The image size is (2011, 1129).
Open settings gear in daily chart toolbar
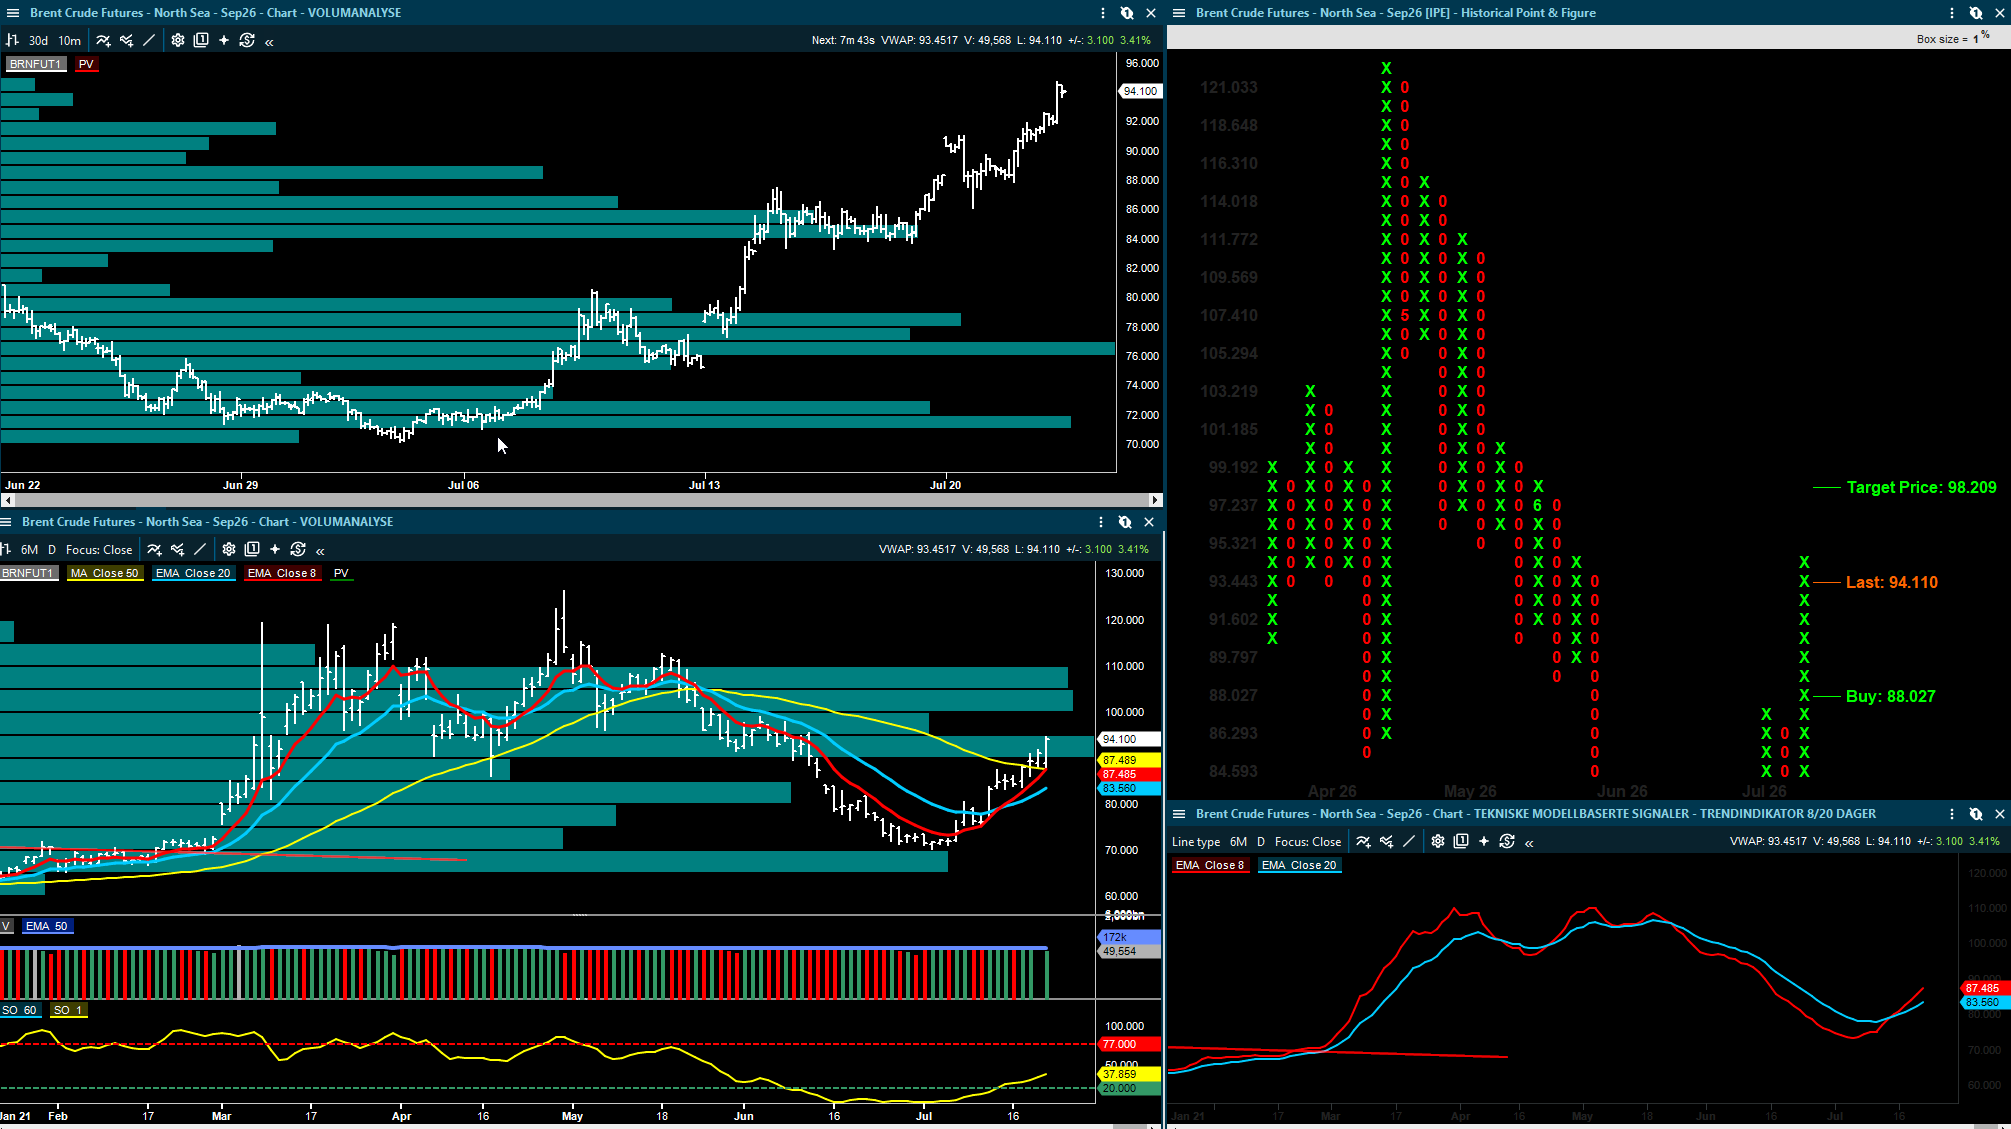(229, 549)
